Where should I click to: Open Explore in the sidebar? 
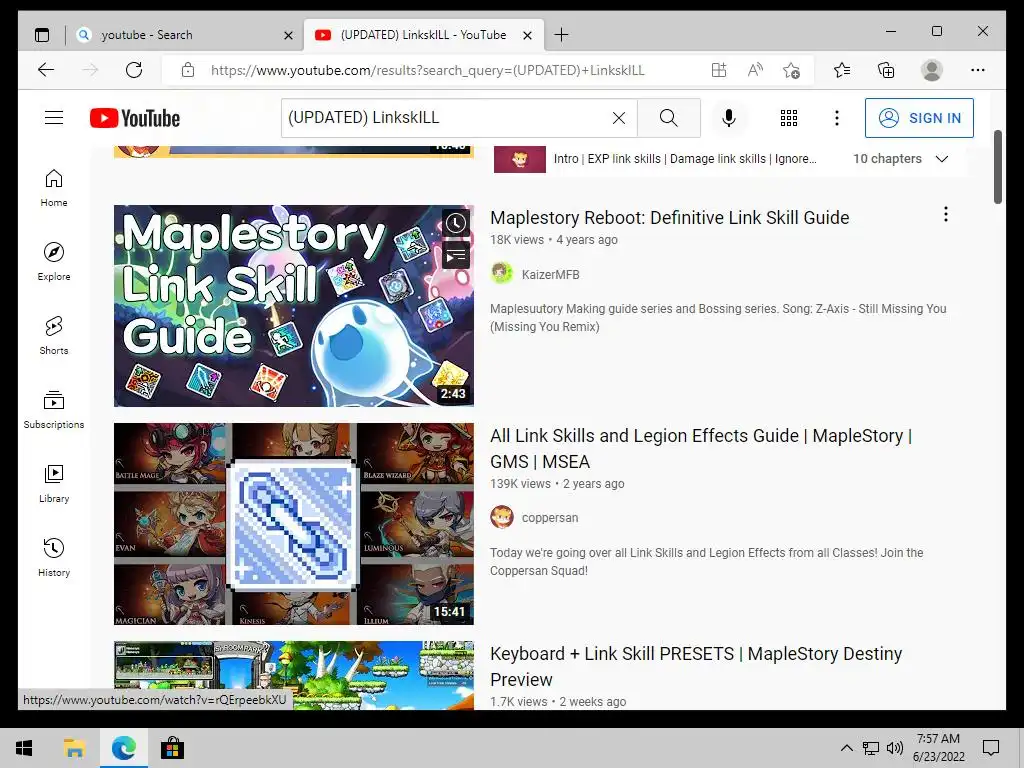point(54,262)
